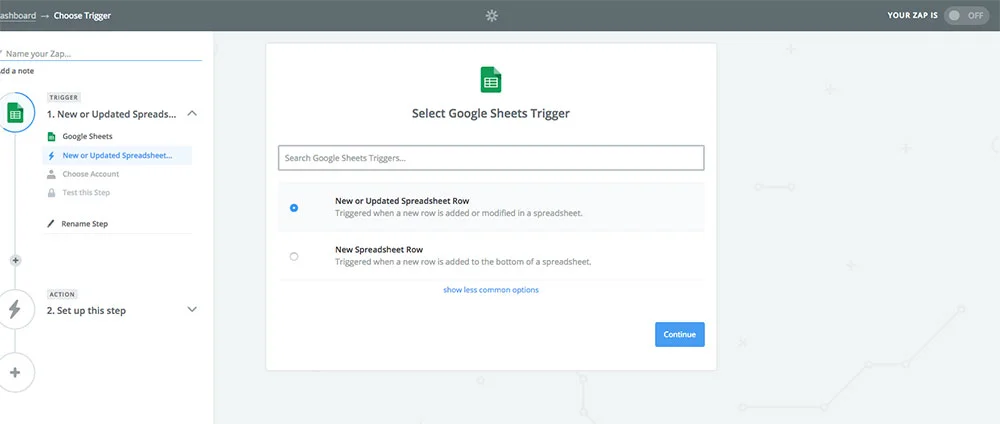Viewport: 1000px width, 424px height.
Task: Select New or Updated Spreadsheet Row radio button
Action: (x=293, y=208)
